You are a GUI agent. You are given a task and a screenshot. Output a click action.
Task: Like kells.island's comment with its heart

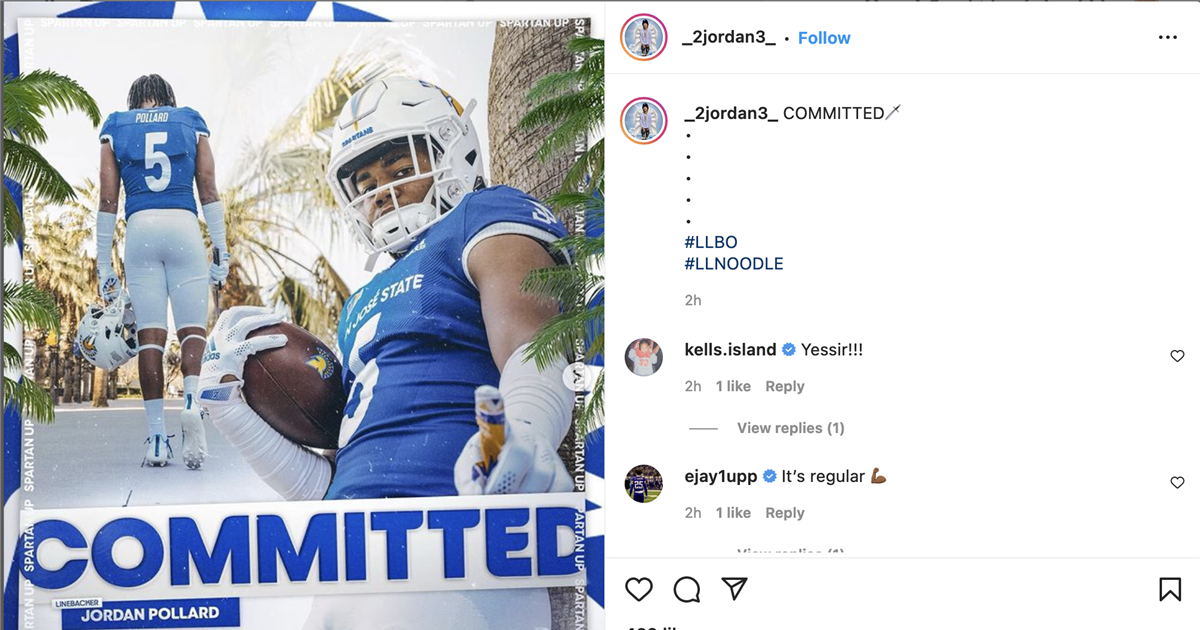coord(1177,356)
